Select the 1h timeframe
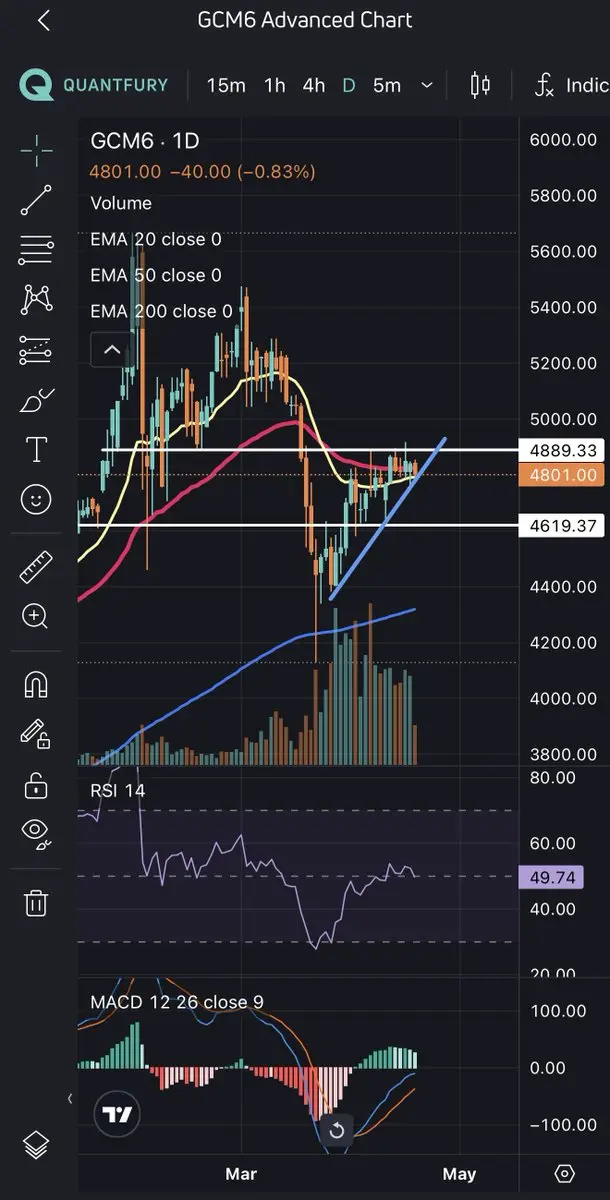Screen dimensions: 610x1200 coord(275,85)
